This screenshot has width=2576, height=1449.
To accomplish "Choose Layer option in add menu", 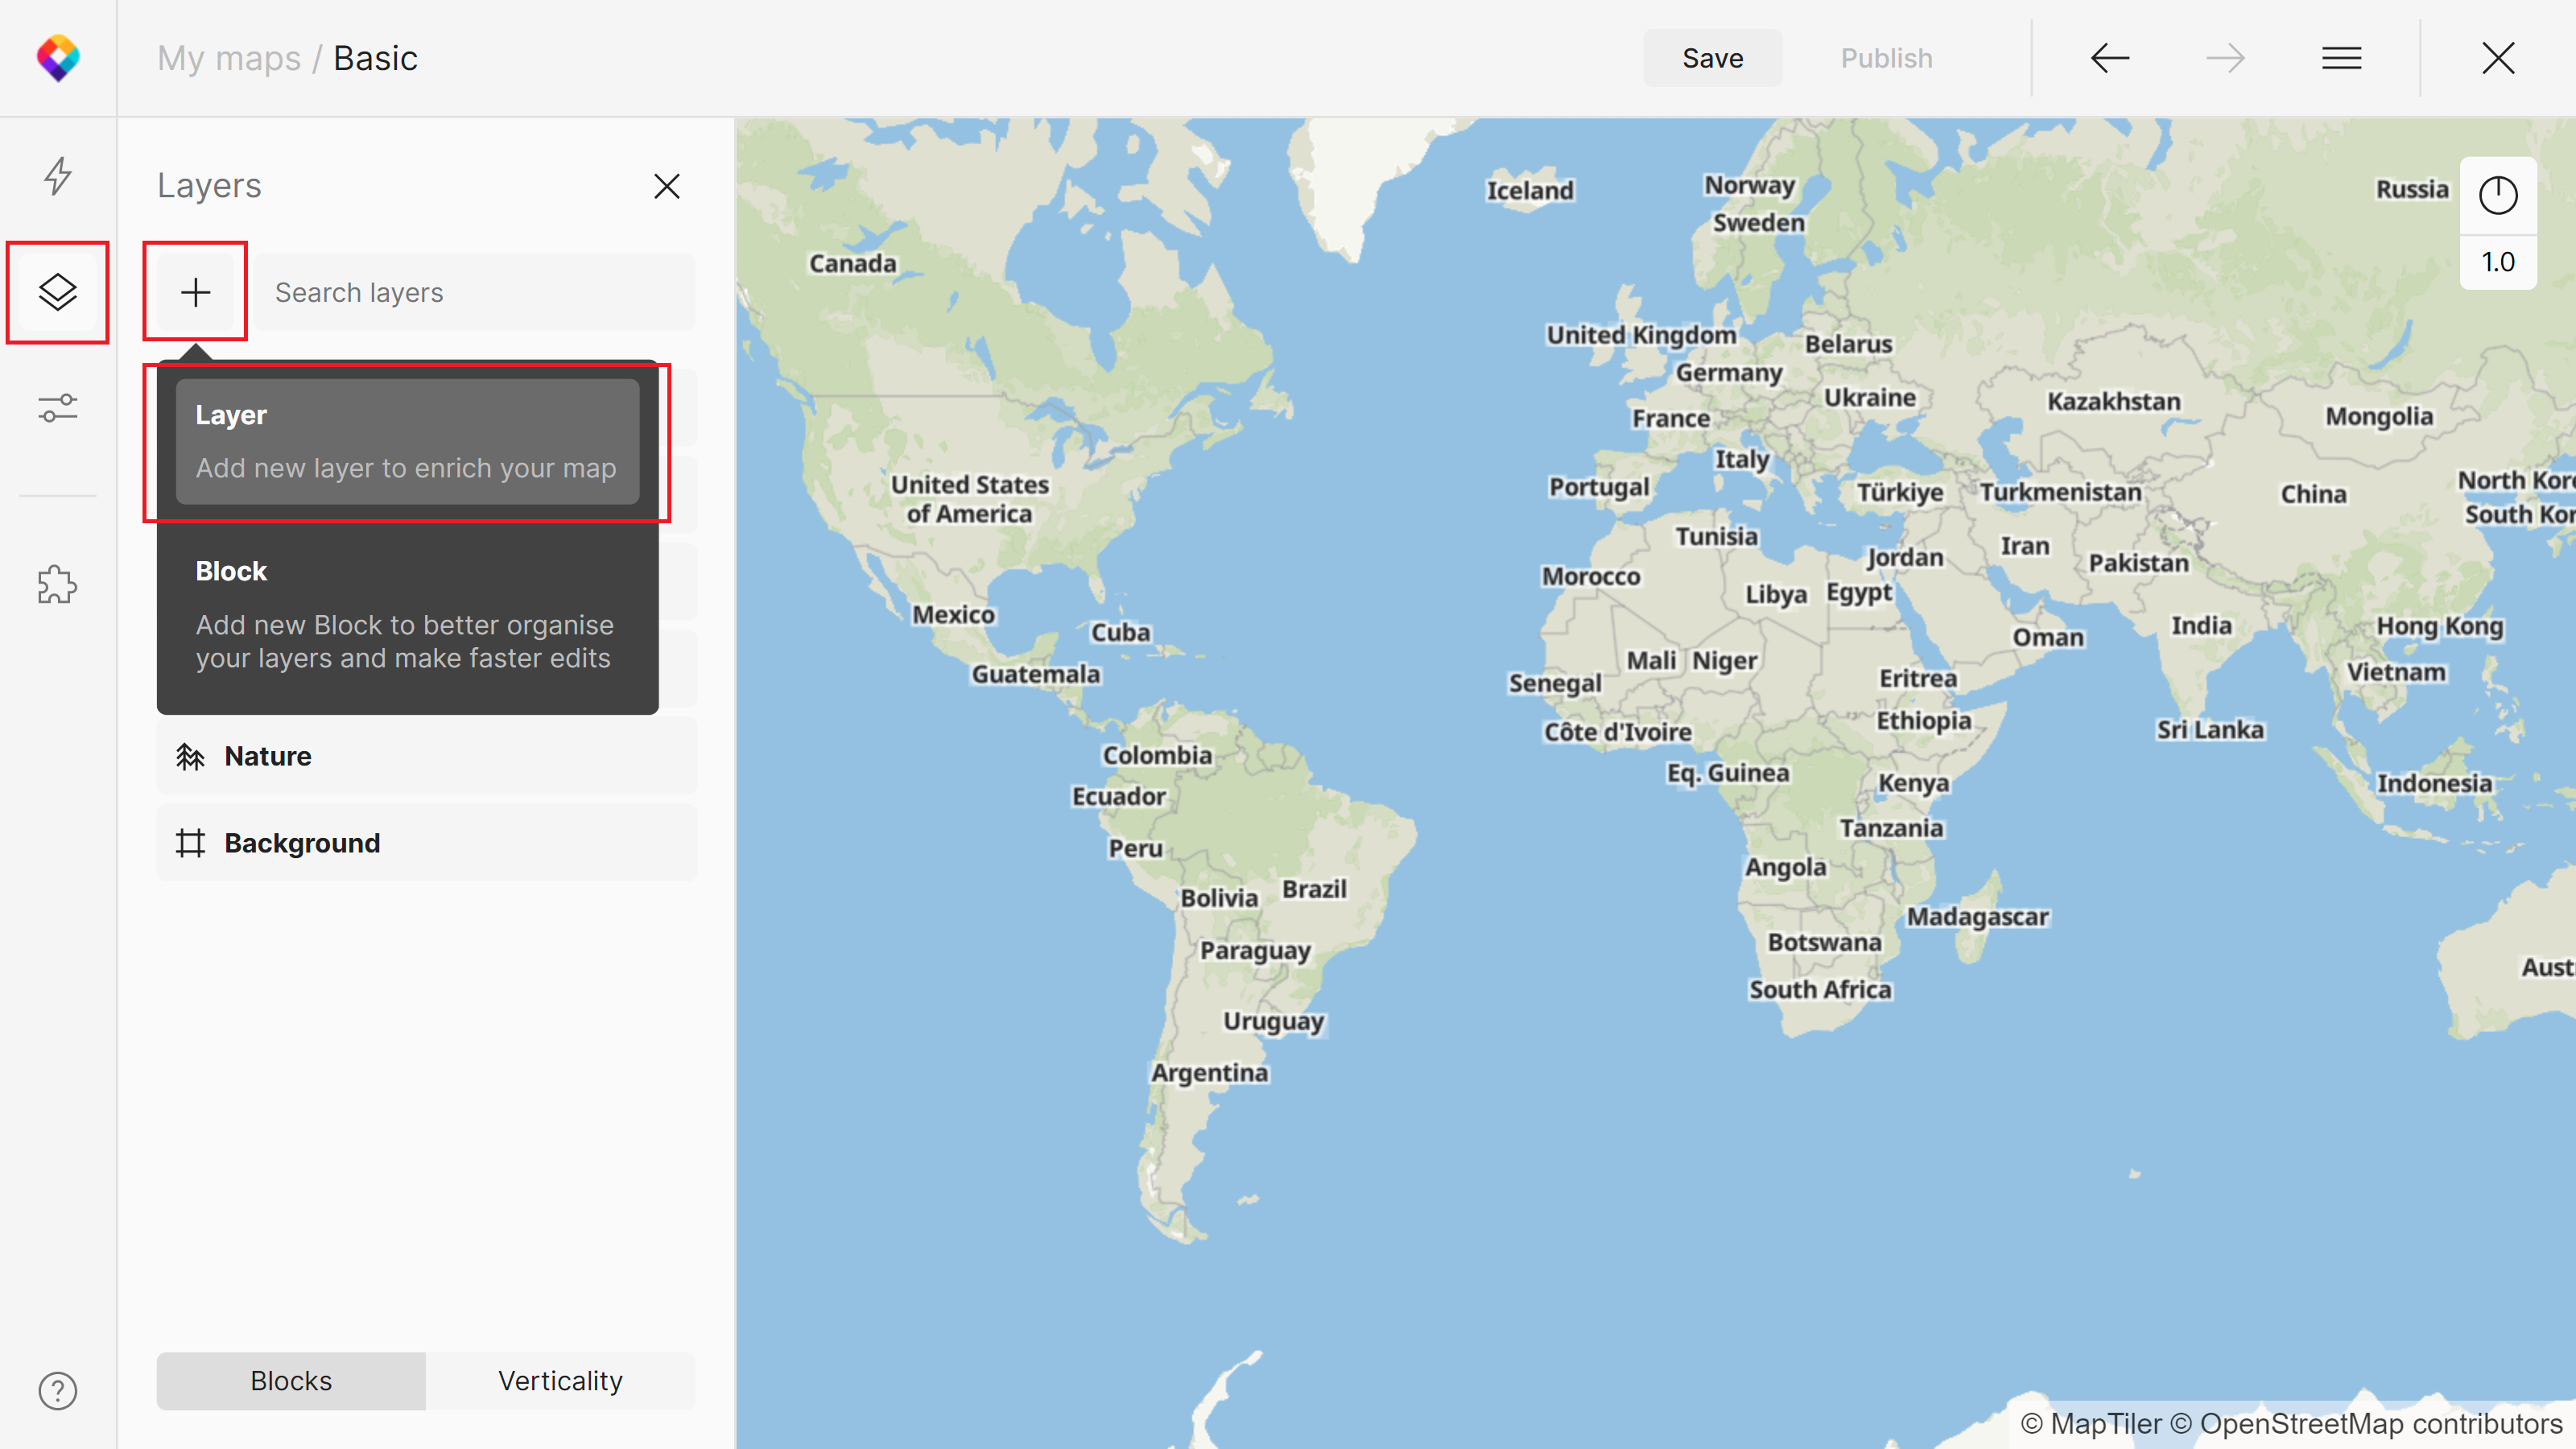I will pyautogui.click(x=407, y=441).
